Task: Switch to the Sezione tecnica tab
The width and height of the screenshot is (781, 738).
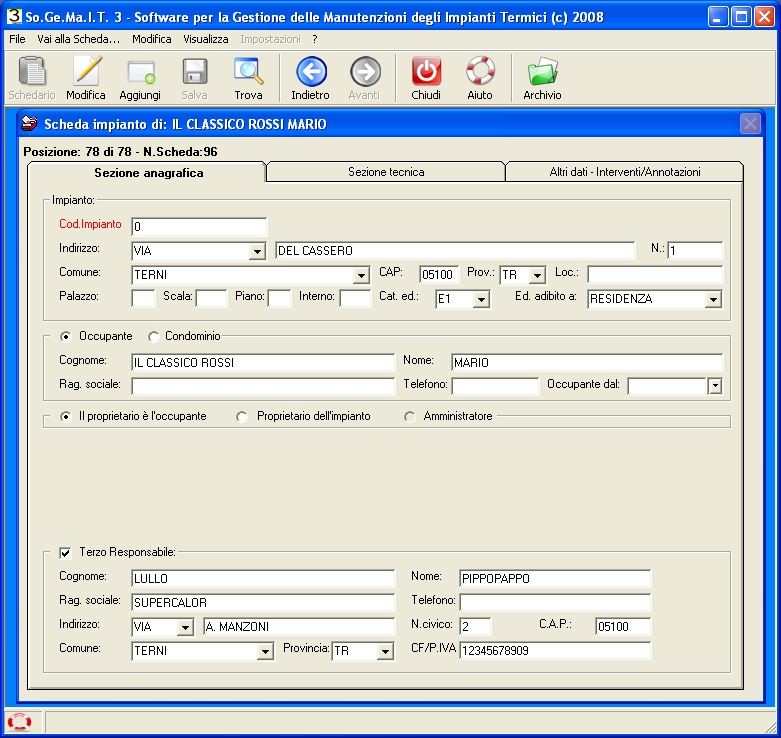Action: [x=386, y=172]
